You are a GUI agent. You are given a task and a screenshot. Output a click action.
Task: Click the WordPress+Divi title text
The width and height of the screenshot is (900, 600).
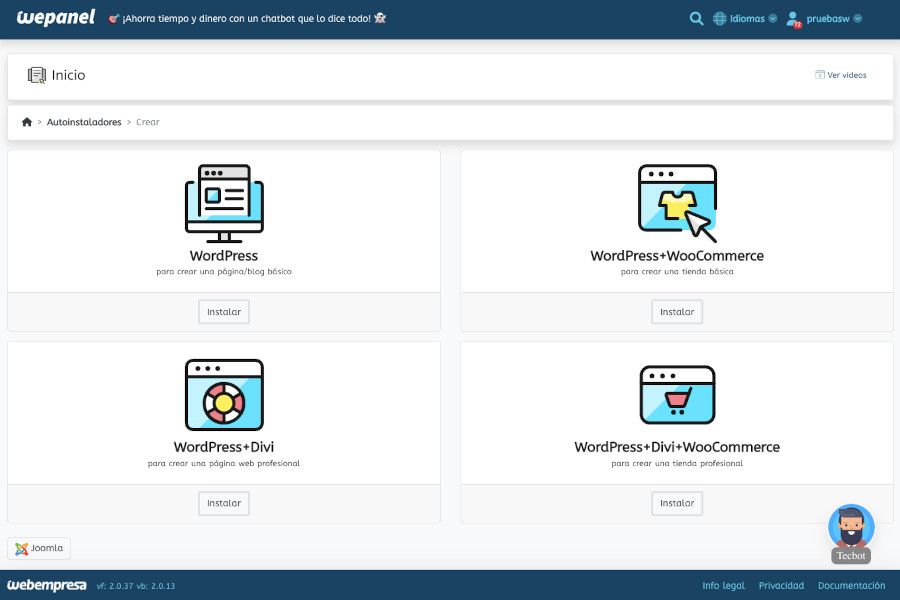click(224, 447)
